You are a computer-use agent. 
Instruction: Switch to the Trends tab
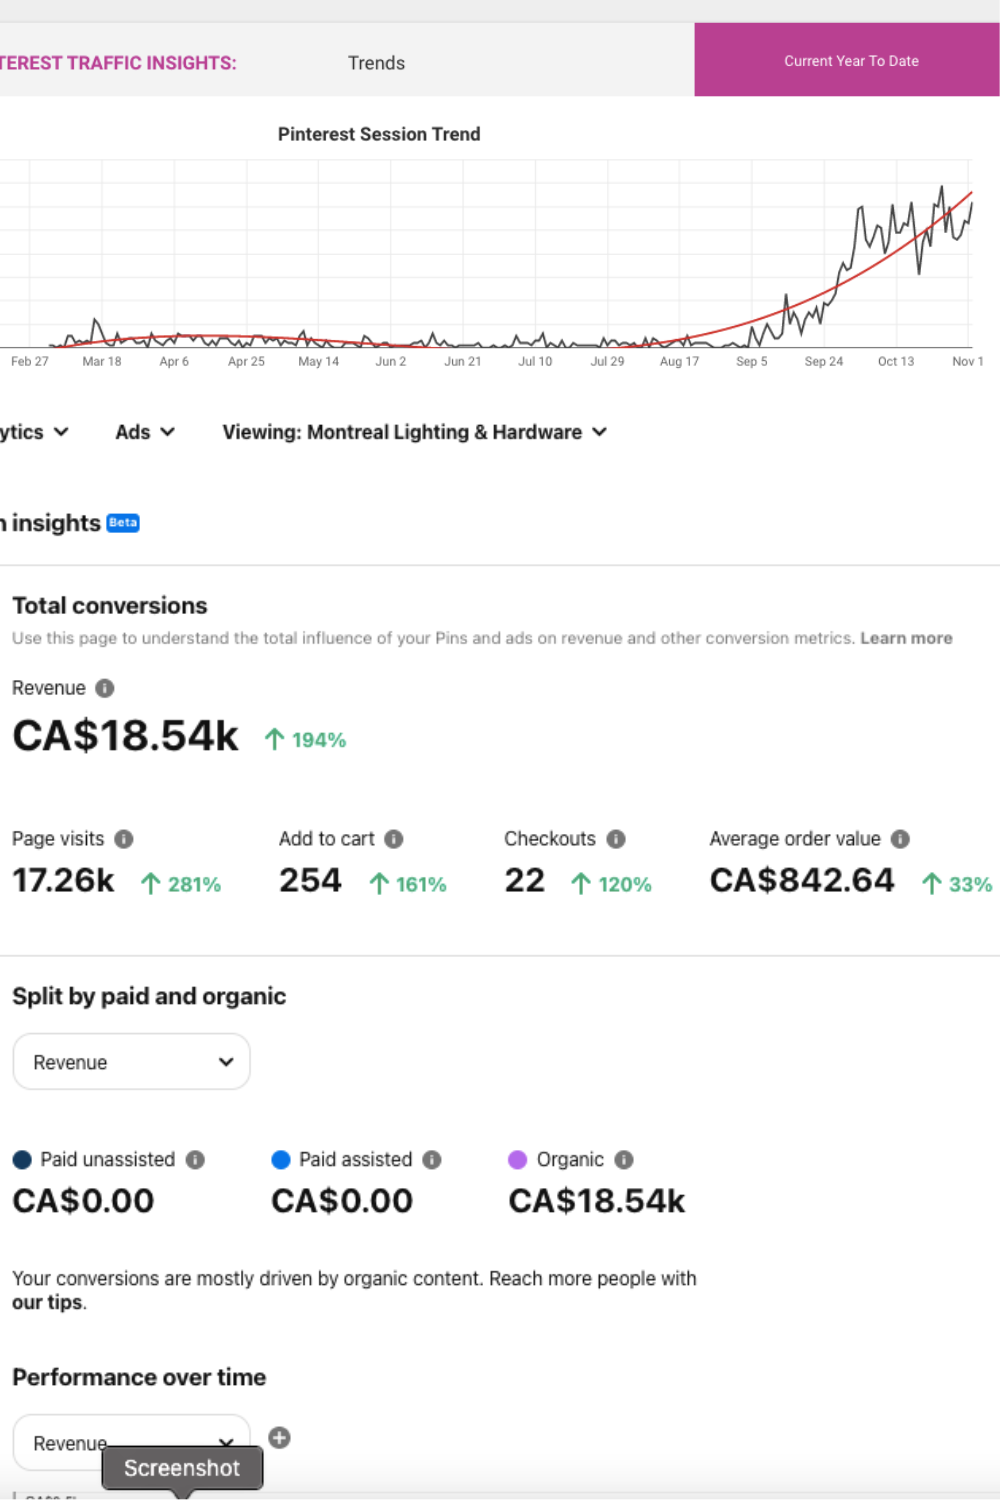376,63
